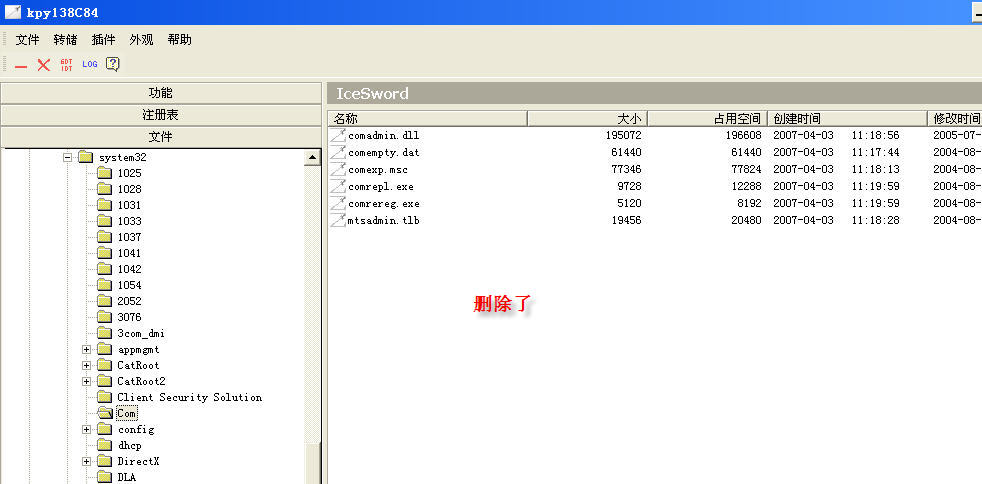Open the 帮助 menu
The height and width of the screenshot is (484, 982).
180,40
